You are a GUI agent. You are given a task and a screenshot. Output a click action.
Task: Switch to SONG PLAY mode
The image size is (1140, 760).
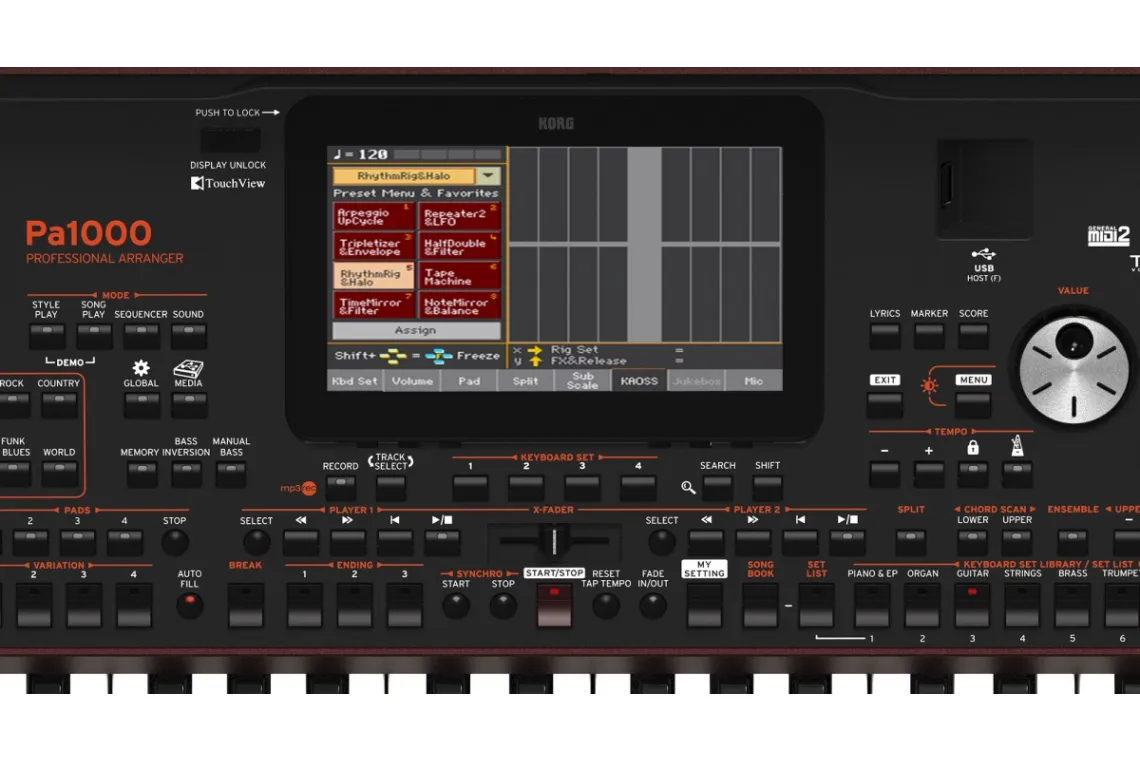point(94,336)
